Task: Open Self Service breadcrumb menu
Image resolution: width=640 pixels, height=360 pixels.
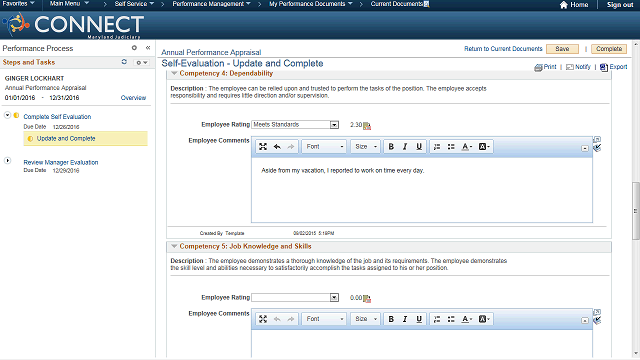Action: coord(134,4)
